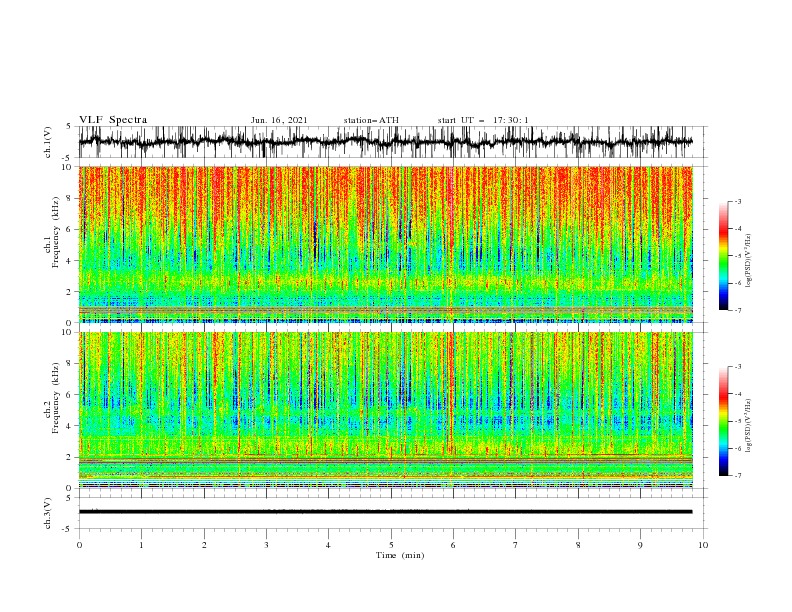This screenshot has height=612, width=792.
Task: Click the ch.3 flat black waveform trace
Action: click(x=385, y=512)
